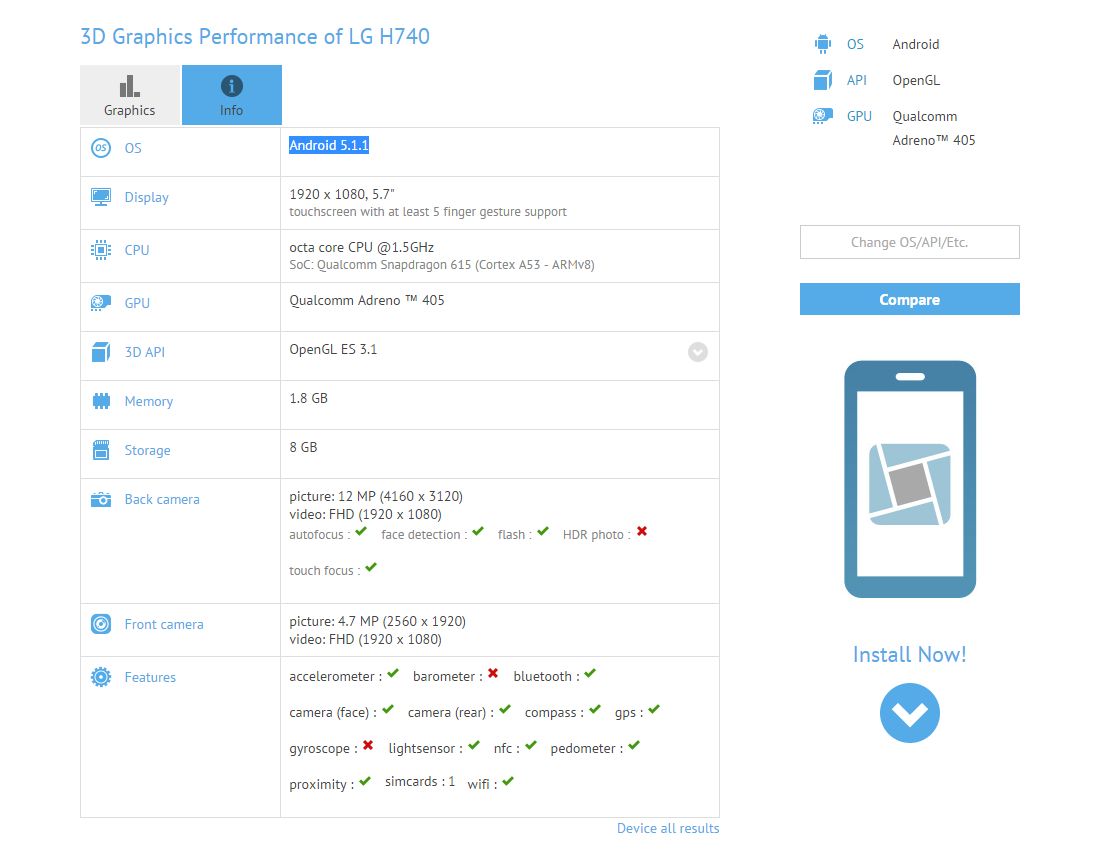Click the SoC: Qualcomm Snapdragon 615 text
The height and width of the screenshot is (855, 1120).
click(441, 265)
